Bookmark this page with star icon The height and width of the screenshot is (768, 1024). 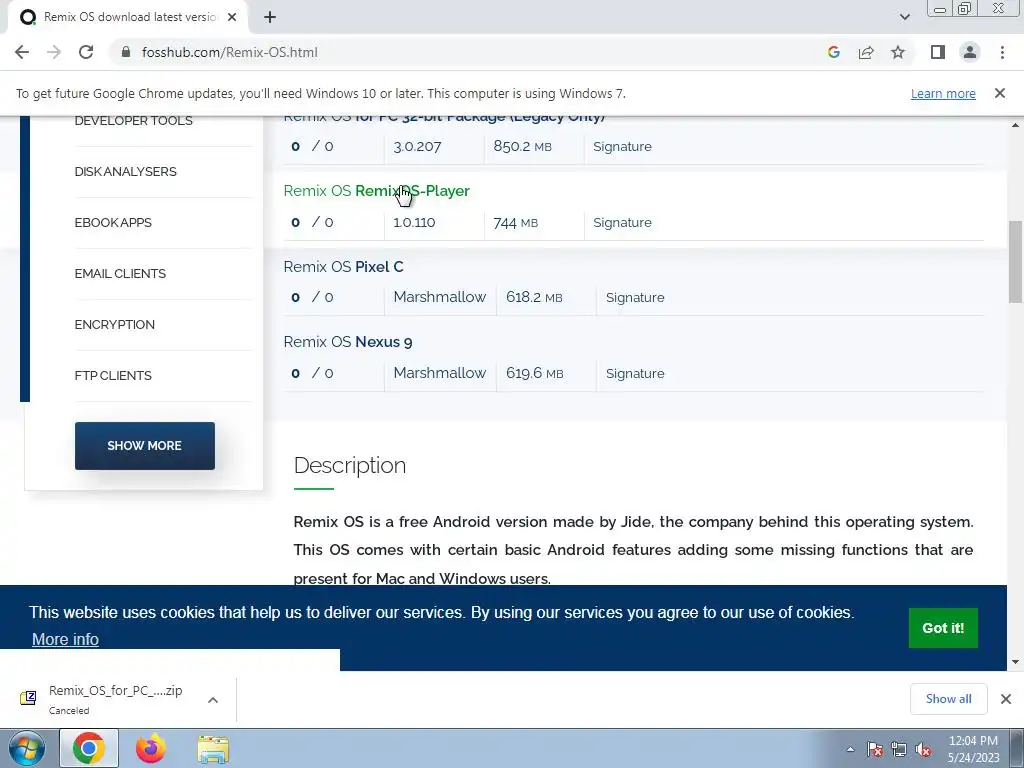[898, 52]
